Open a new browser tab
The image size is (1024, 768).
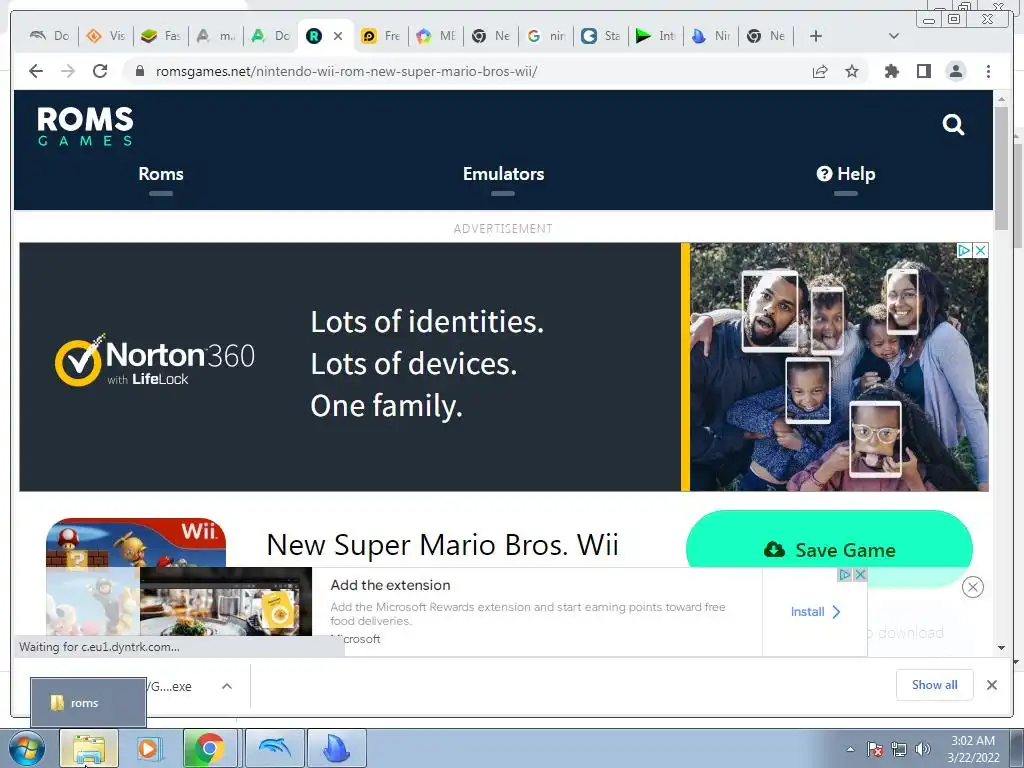[816, 36]
